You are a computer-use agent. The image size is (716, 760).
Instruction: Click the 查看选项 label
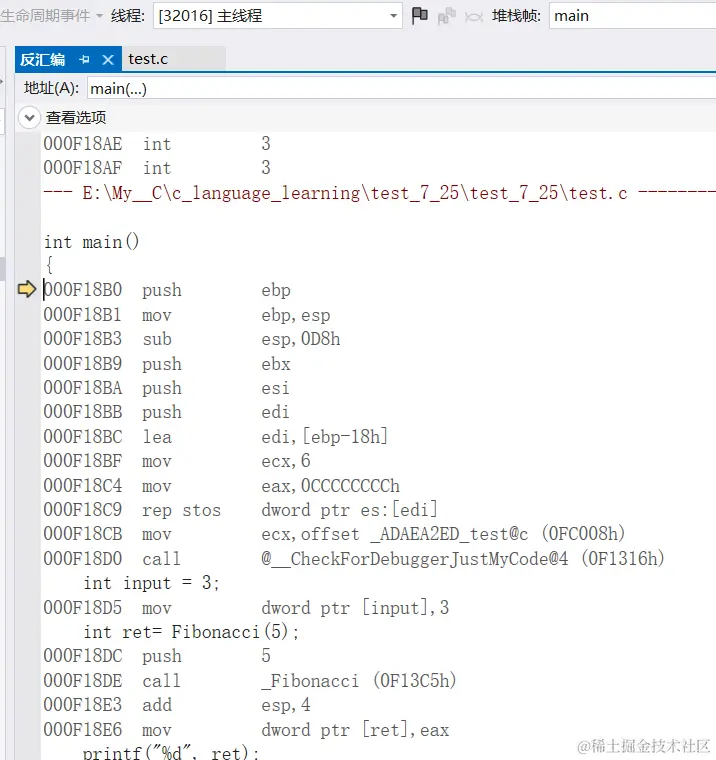click(x=76, y=118)
